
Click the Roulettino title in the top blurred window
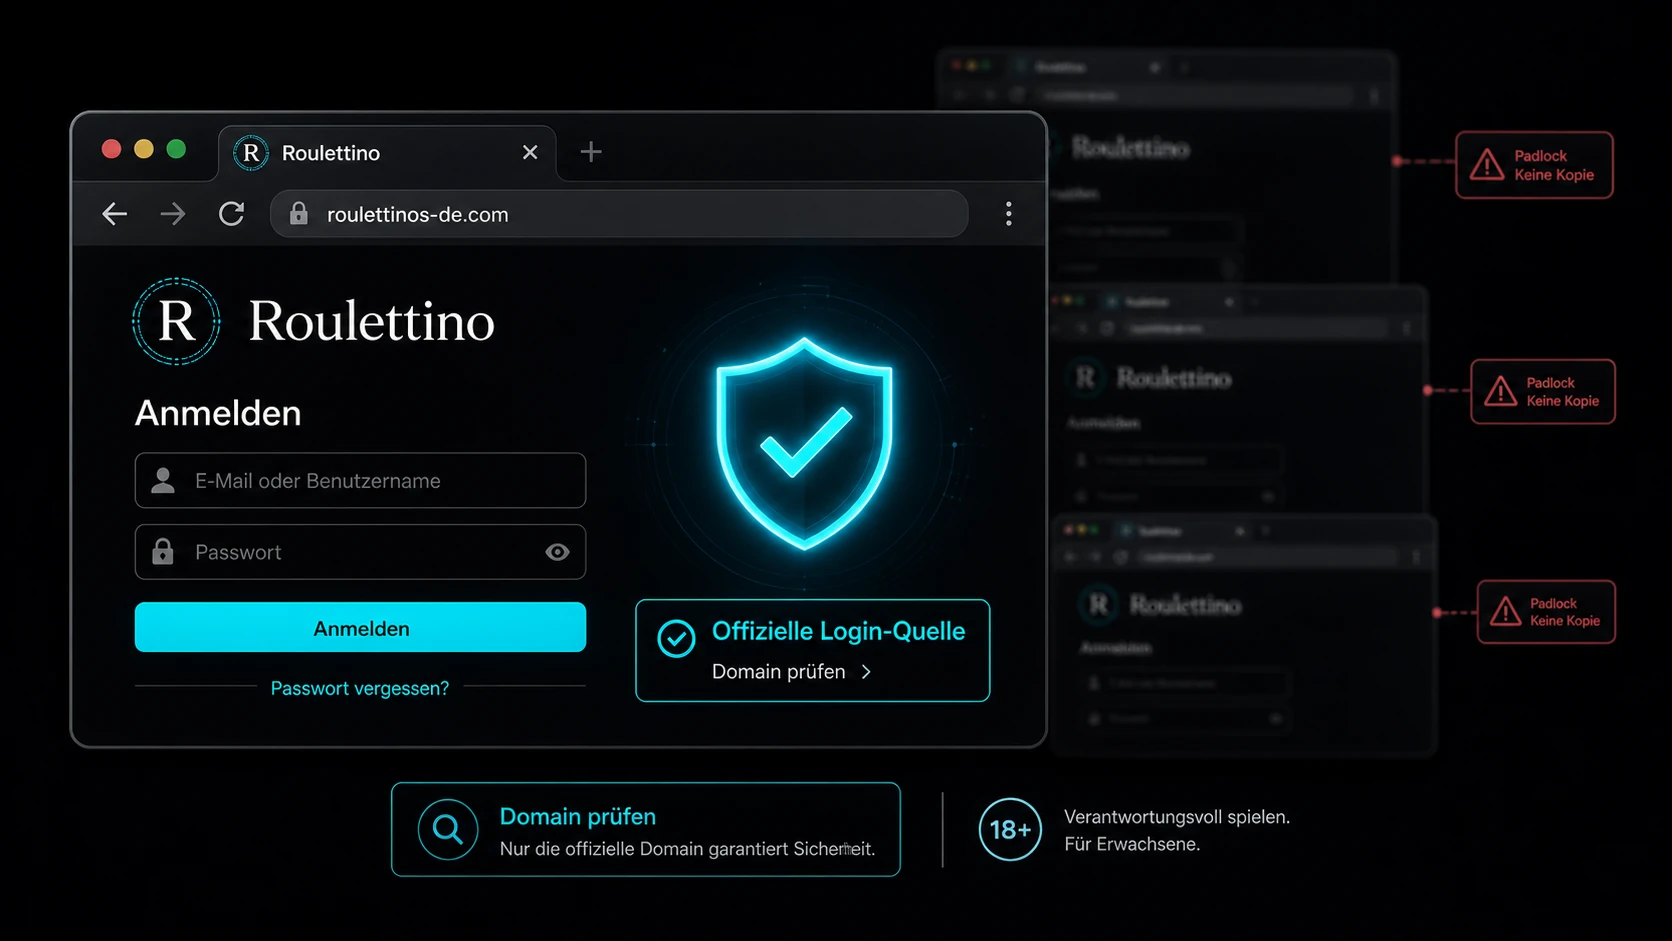(x=1131, y=148)
